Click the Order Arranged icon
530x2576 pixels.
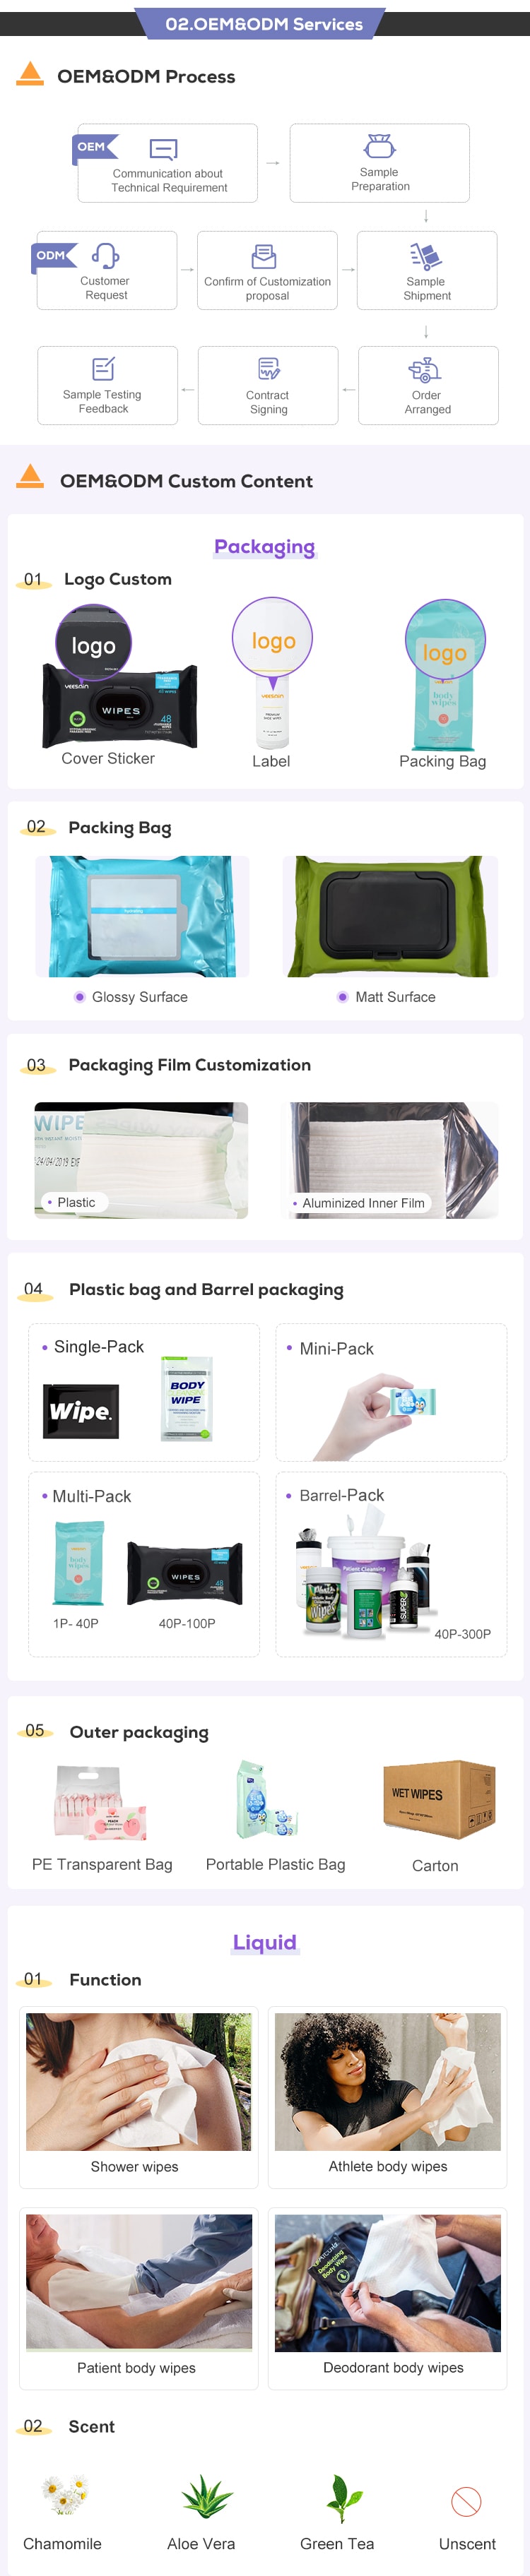pos(425,370)
